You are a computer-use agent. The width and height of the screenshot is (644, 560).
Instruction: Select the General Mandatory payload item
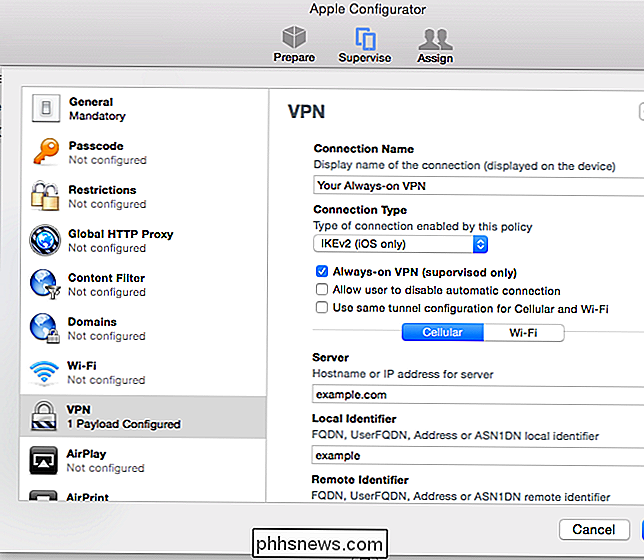[144, 109]
